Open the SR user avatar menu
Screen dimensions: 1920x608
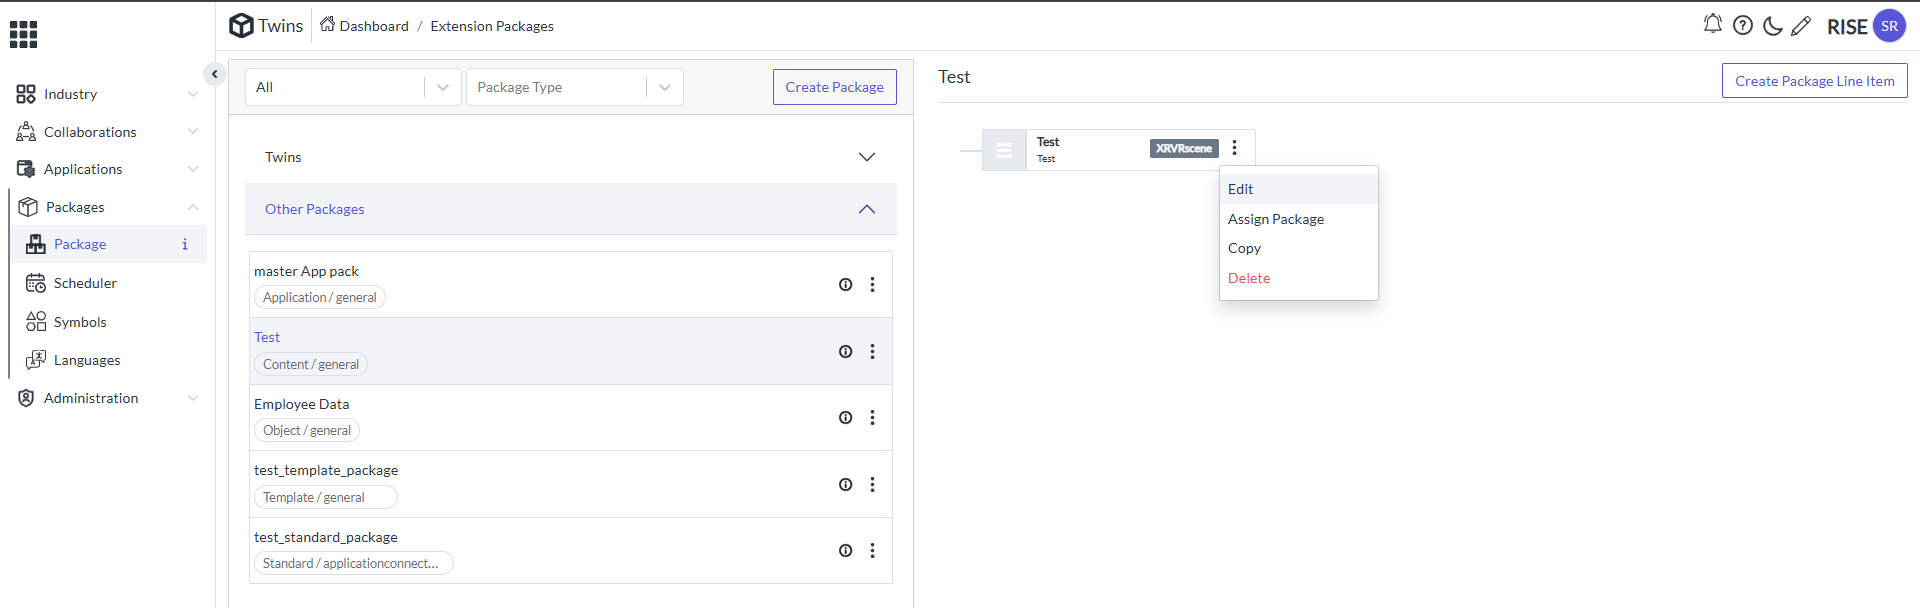coord(1889,26)
